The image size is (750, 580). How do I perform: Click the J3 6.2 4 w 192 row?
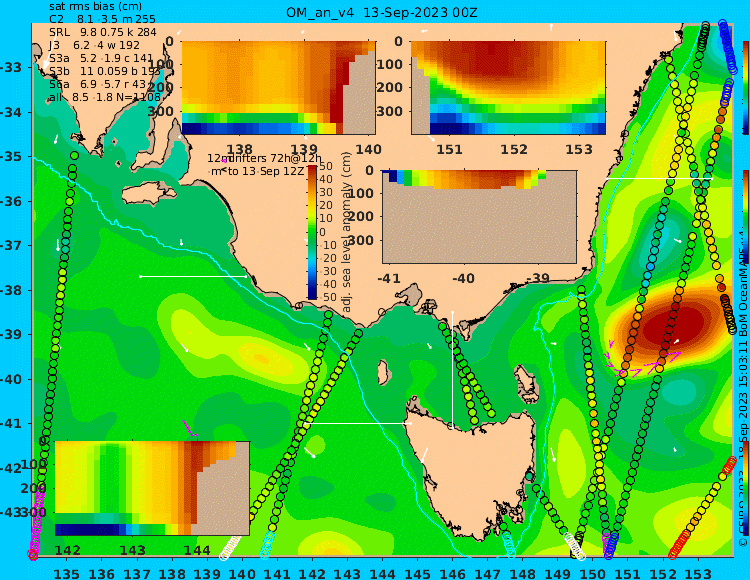pos(94,45)
